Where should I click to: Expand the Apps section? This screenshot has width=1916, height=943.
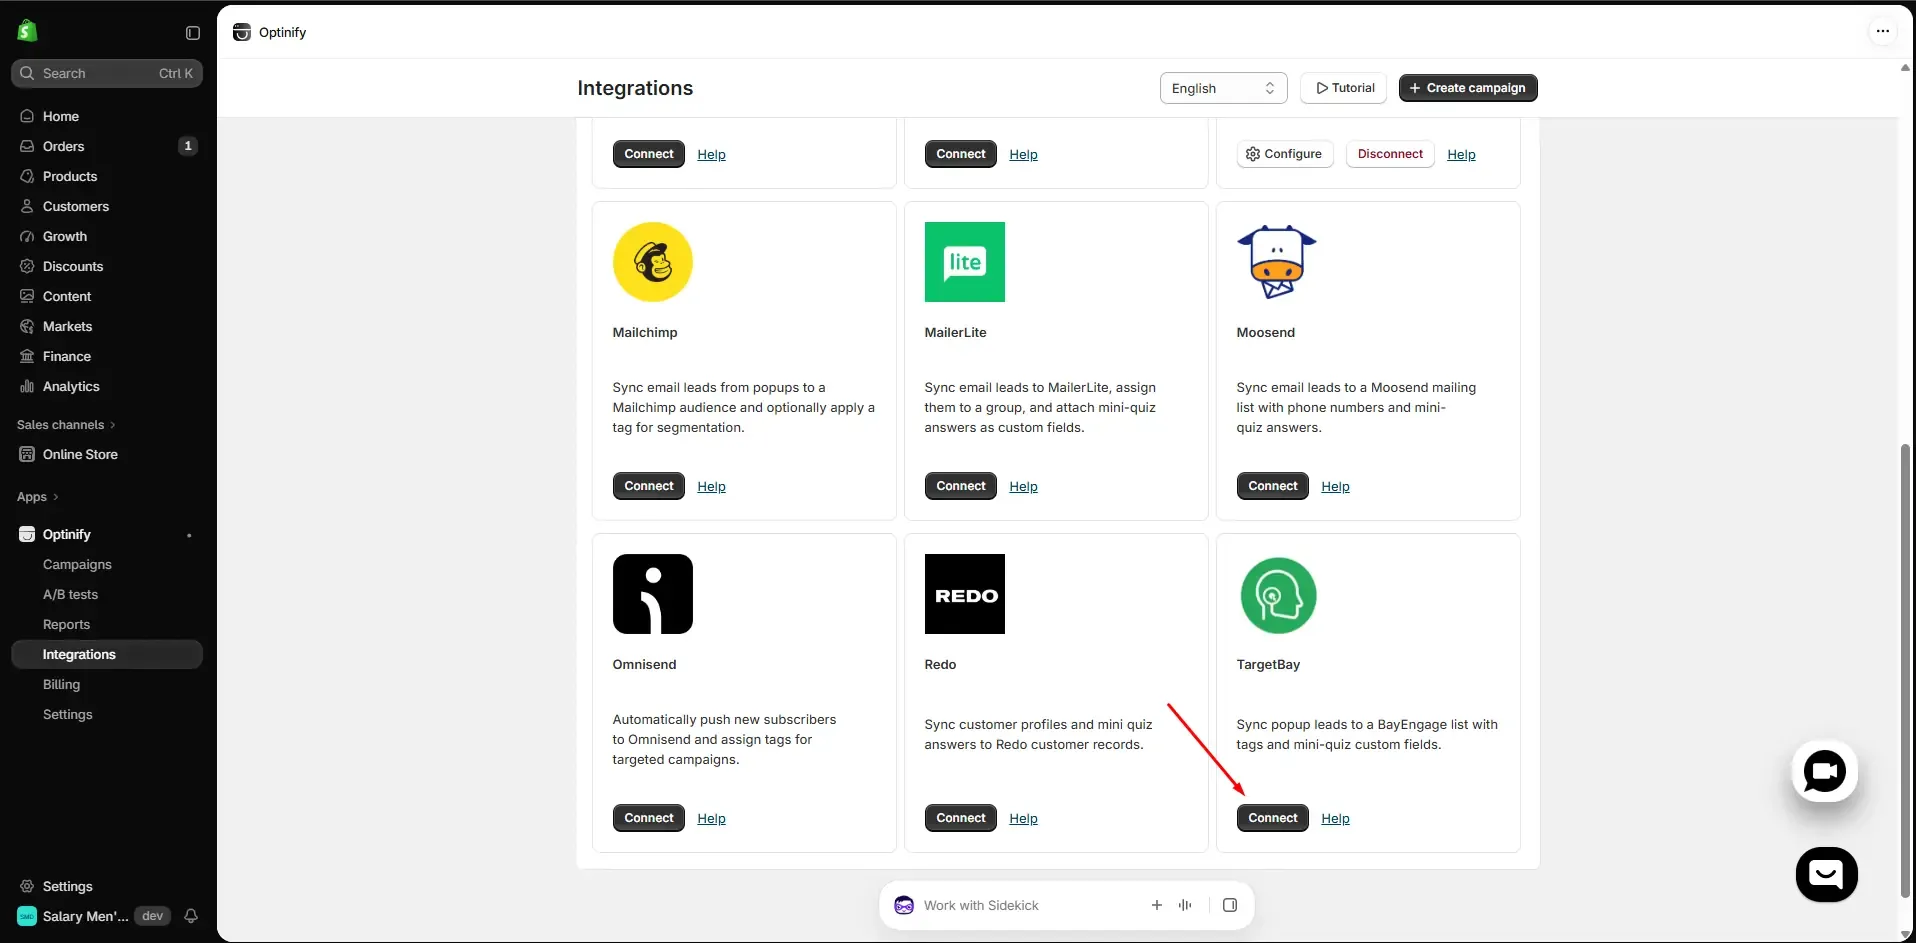click(38, 497)
